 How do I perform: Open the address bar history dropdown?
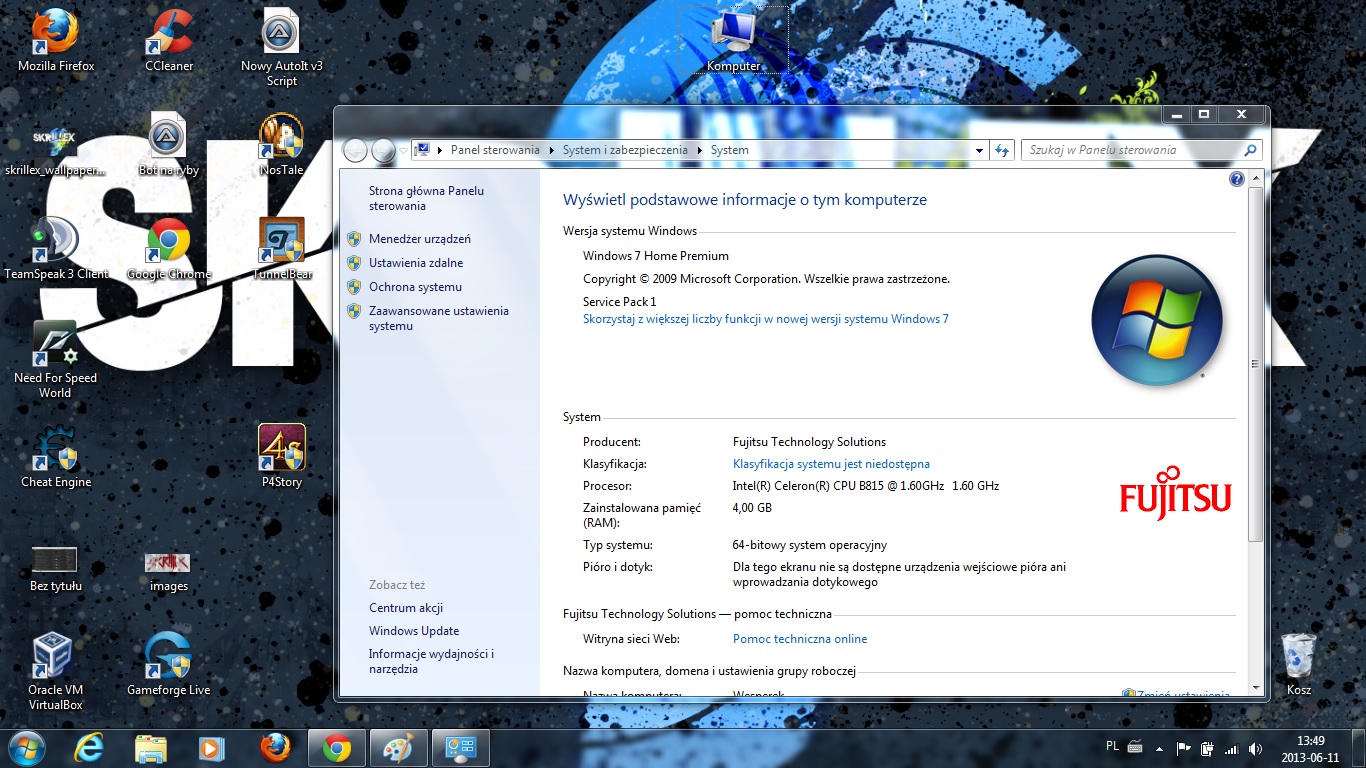click(x=980, y=150)
